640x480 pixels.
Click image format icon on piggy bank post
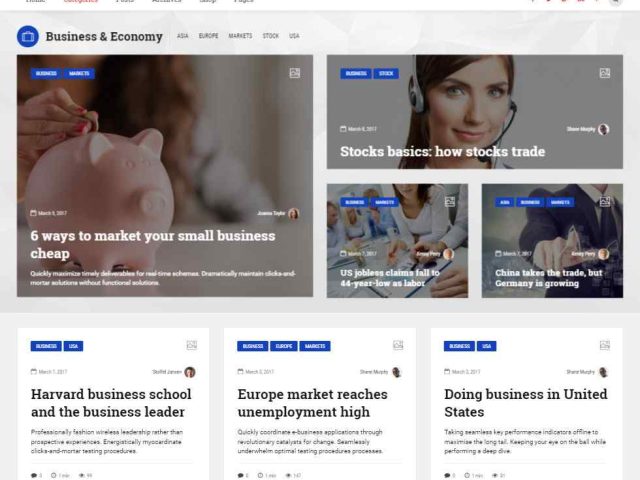tap(295, 73)
